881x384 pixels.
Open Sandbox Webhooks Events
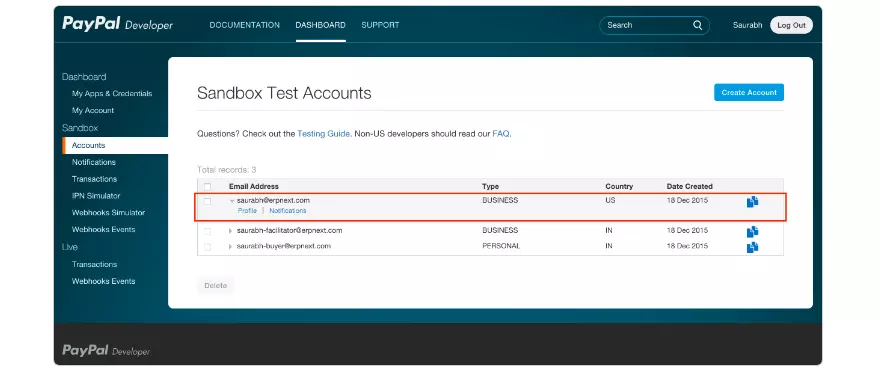[103, 230]
